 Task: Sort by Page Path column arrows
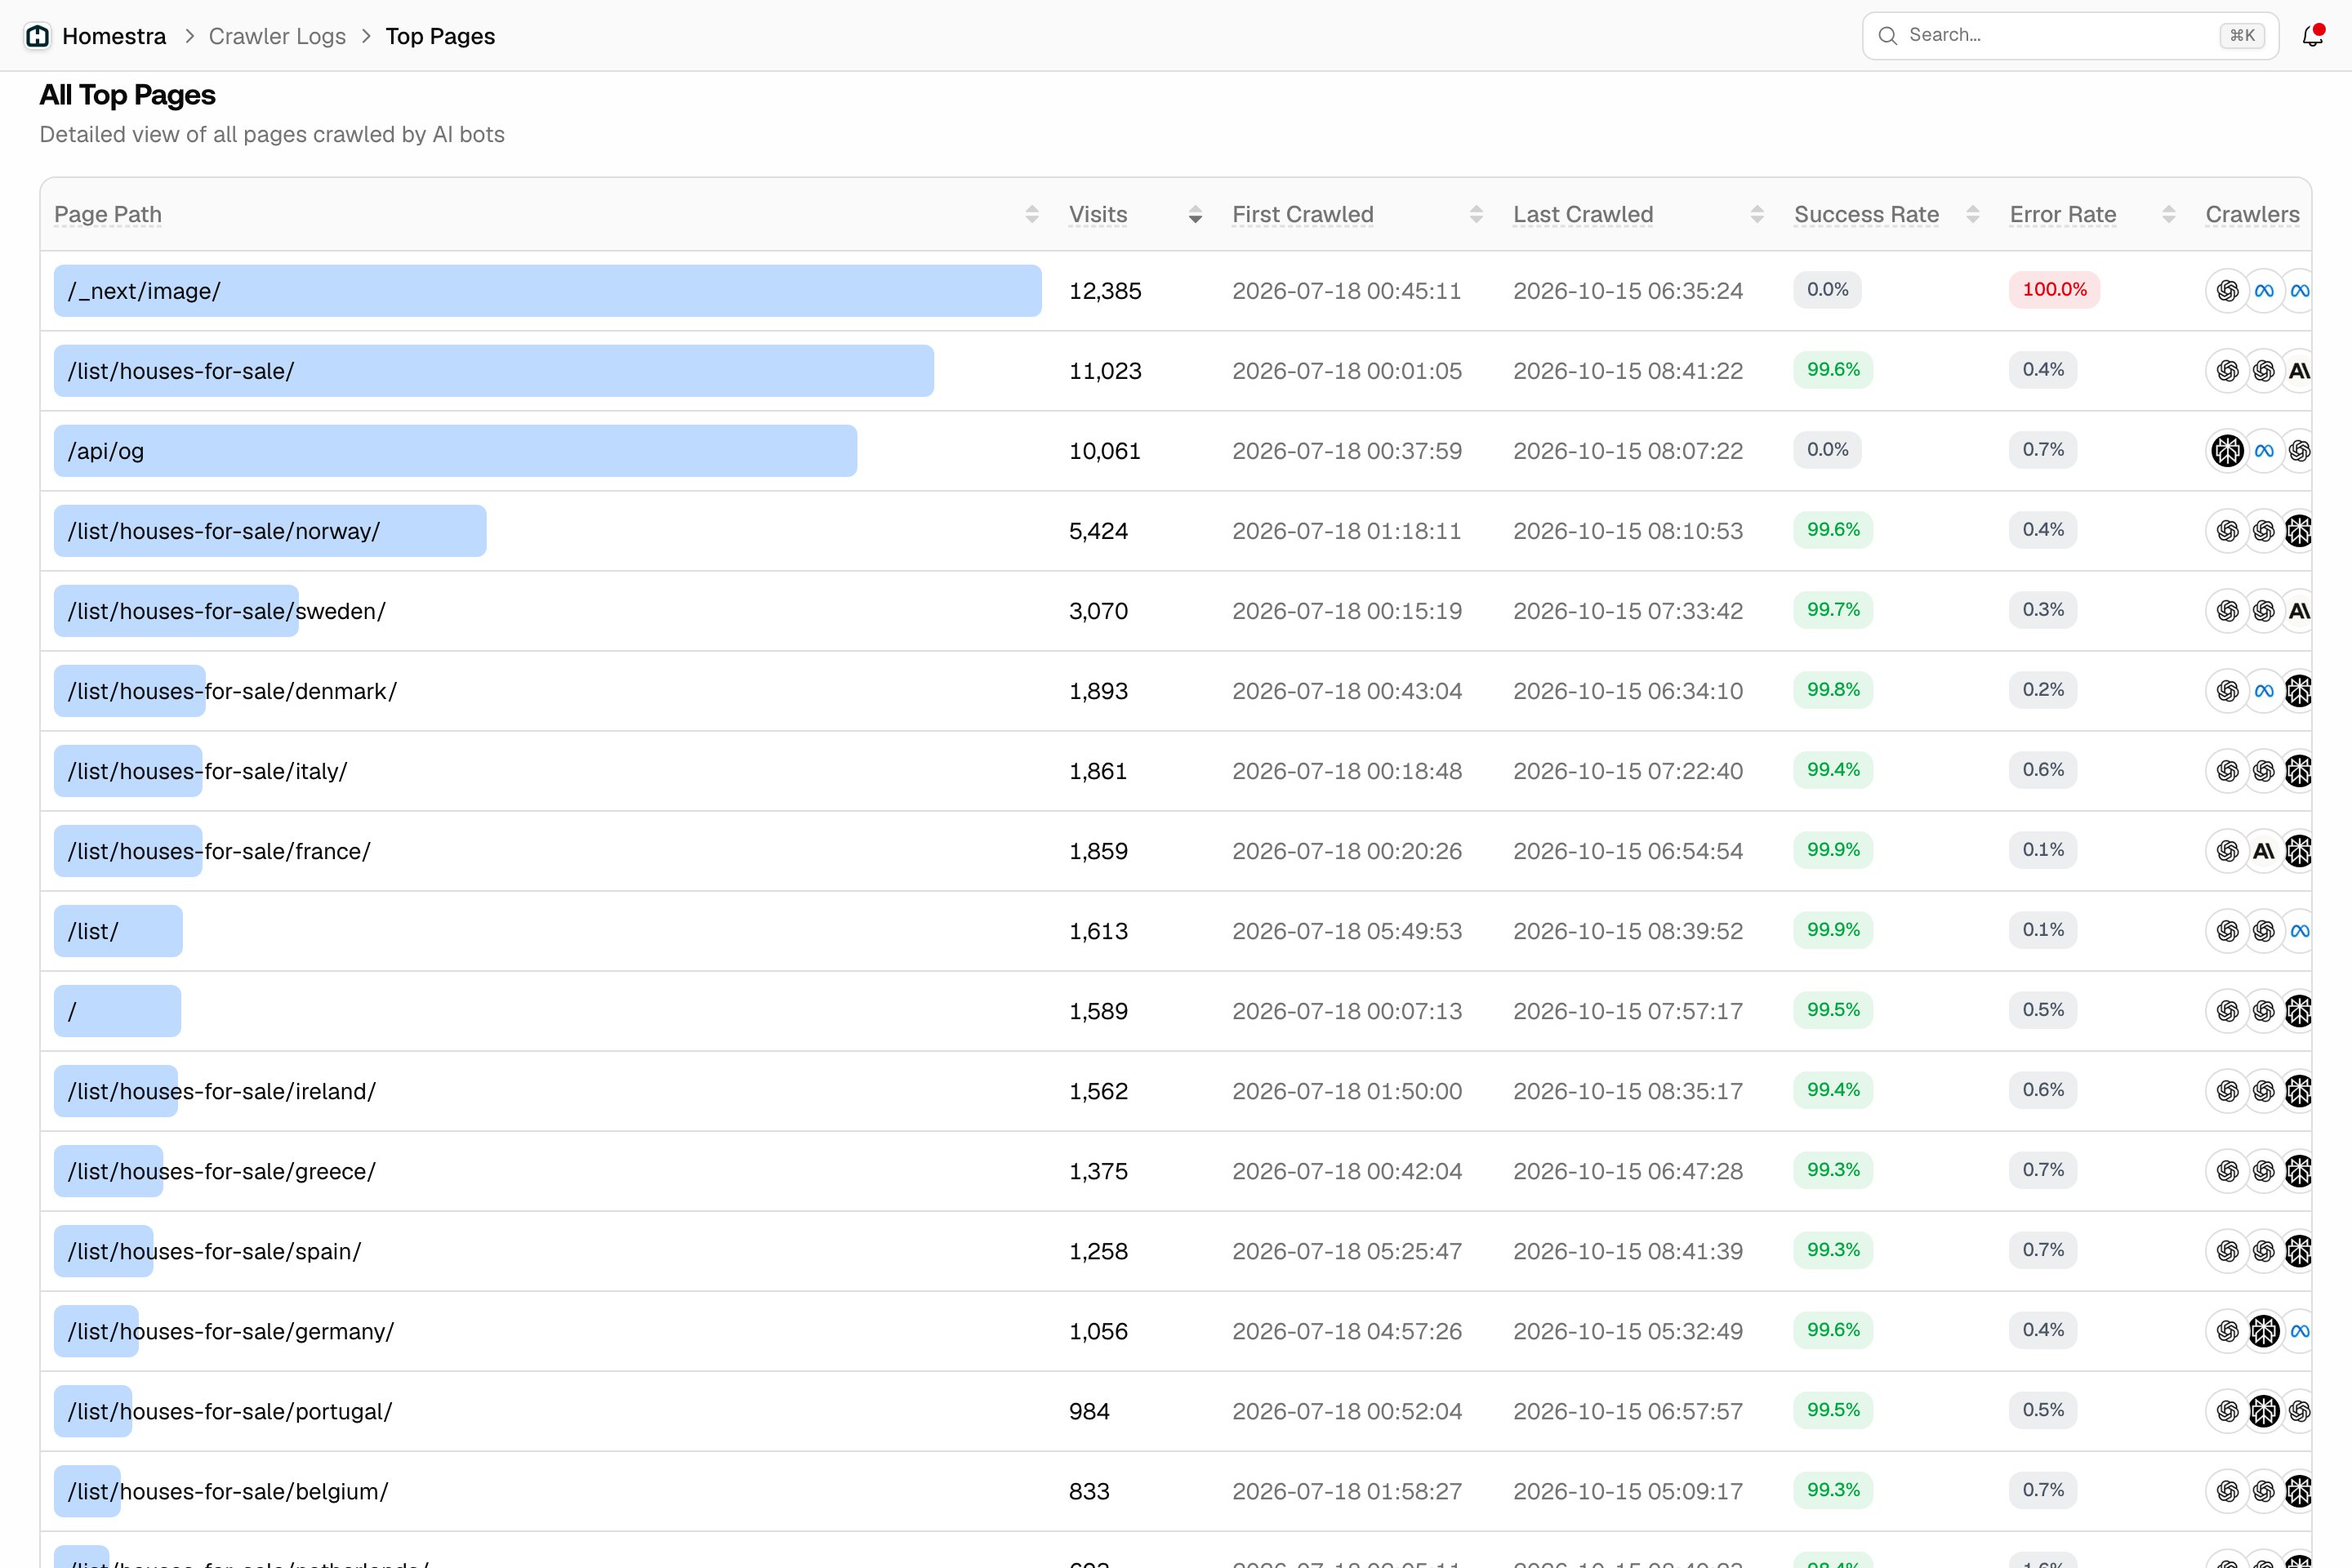coord(1032,215)
